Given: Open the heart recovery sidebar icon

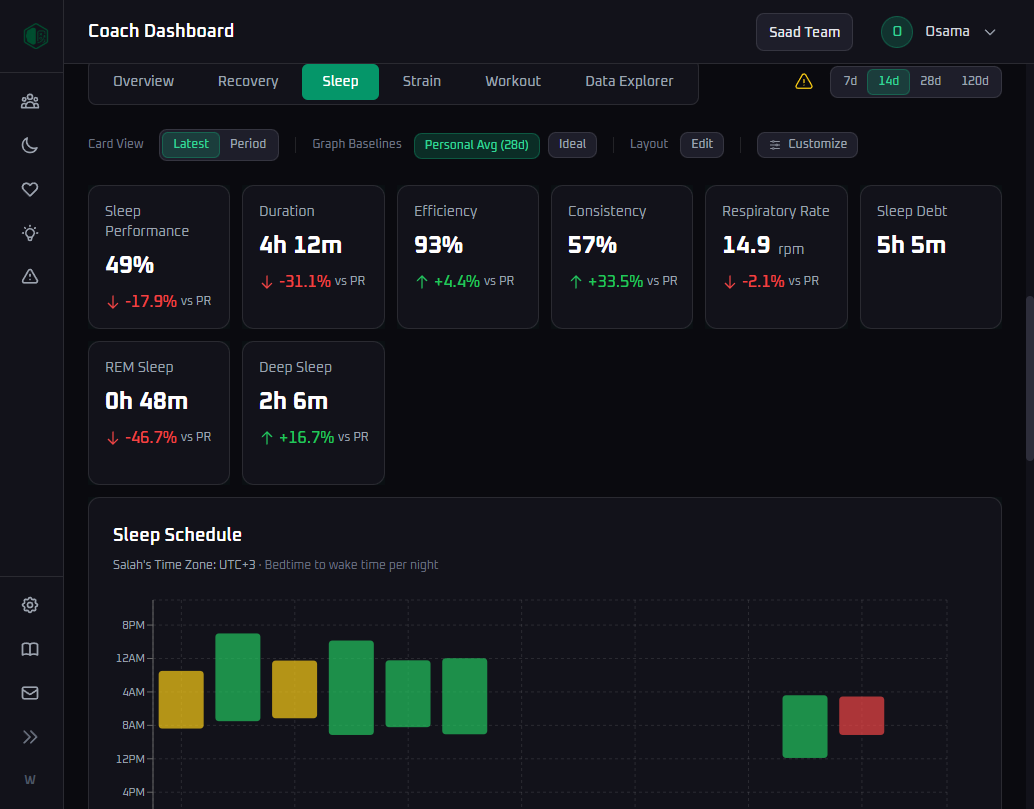Looking at the screenshot, I should 30,189.
